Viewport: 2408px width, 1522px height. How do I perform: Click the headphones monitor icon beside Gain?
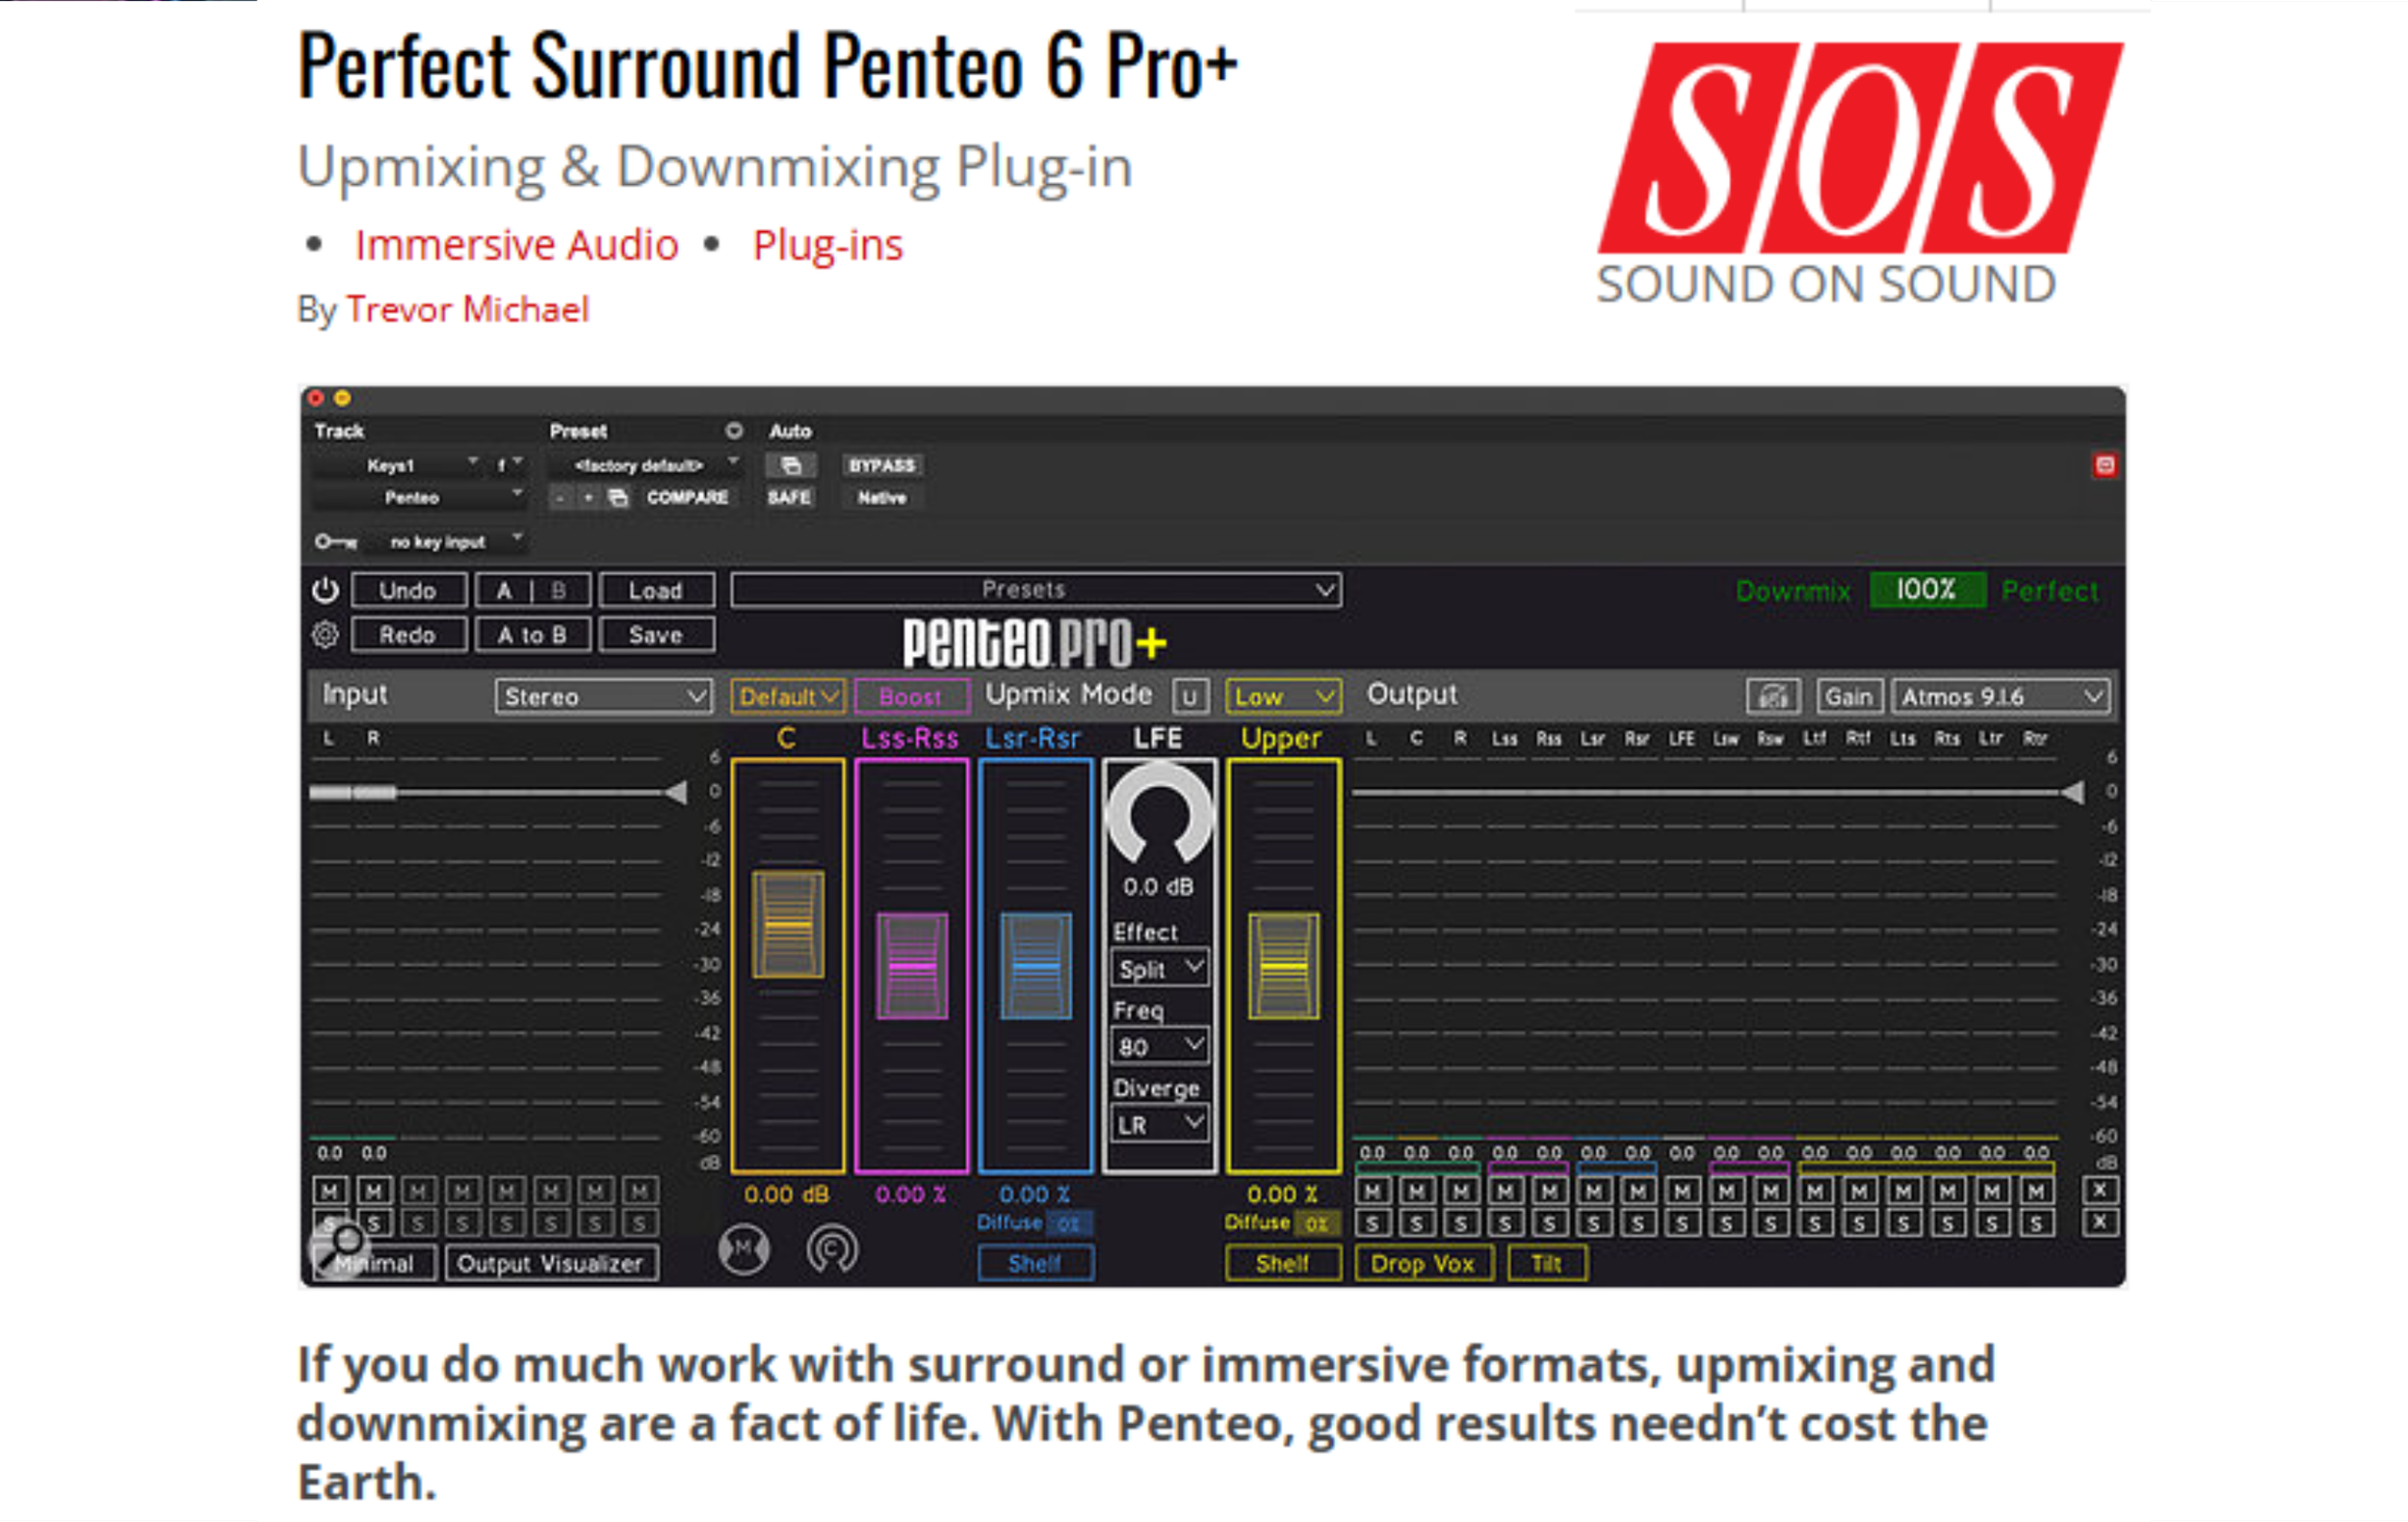click(x=1772, y=696)
